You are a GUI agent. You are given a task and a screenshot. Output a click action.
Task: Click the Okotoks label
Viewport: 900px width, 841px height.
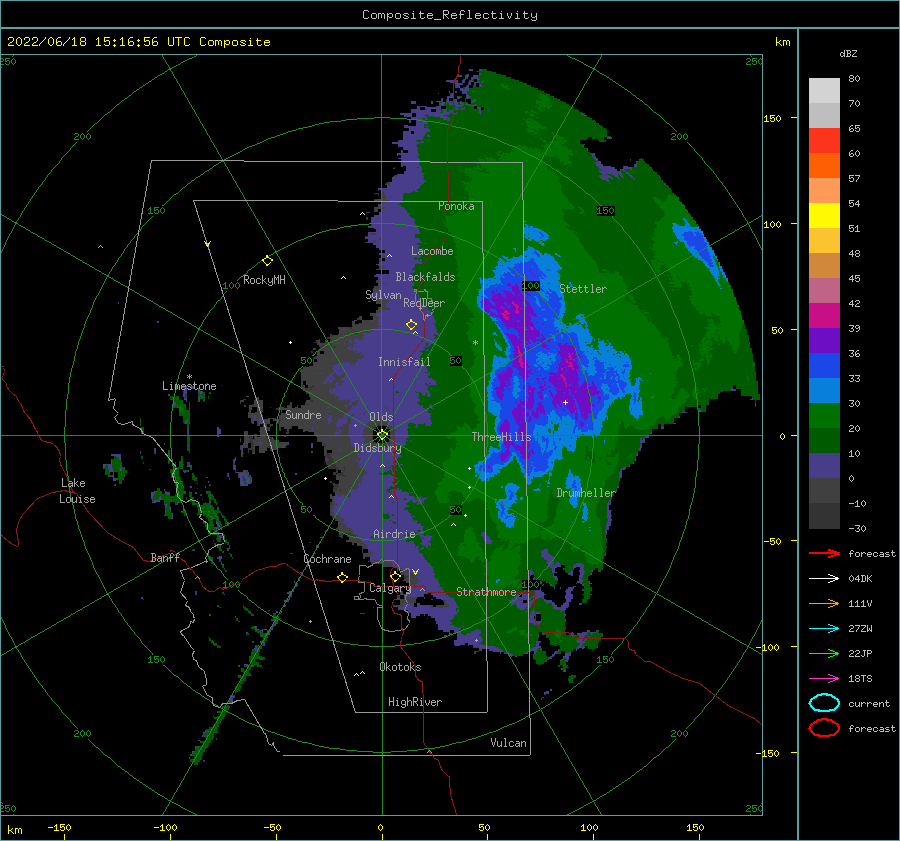400,666
